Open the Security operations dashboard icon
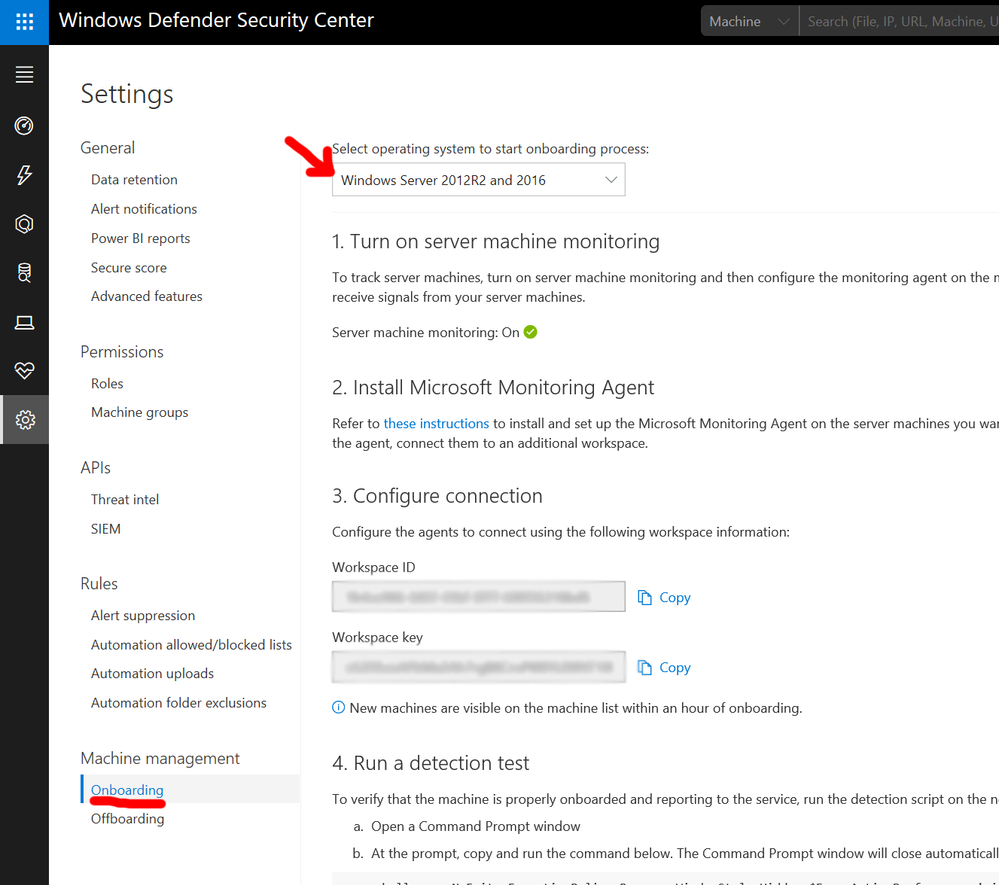Screen dimensions: 999x885 point(24,126)
